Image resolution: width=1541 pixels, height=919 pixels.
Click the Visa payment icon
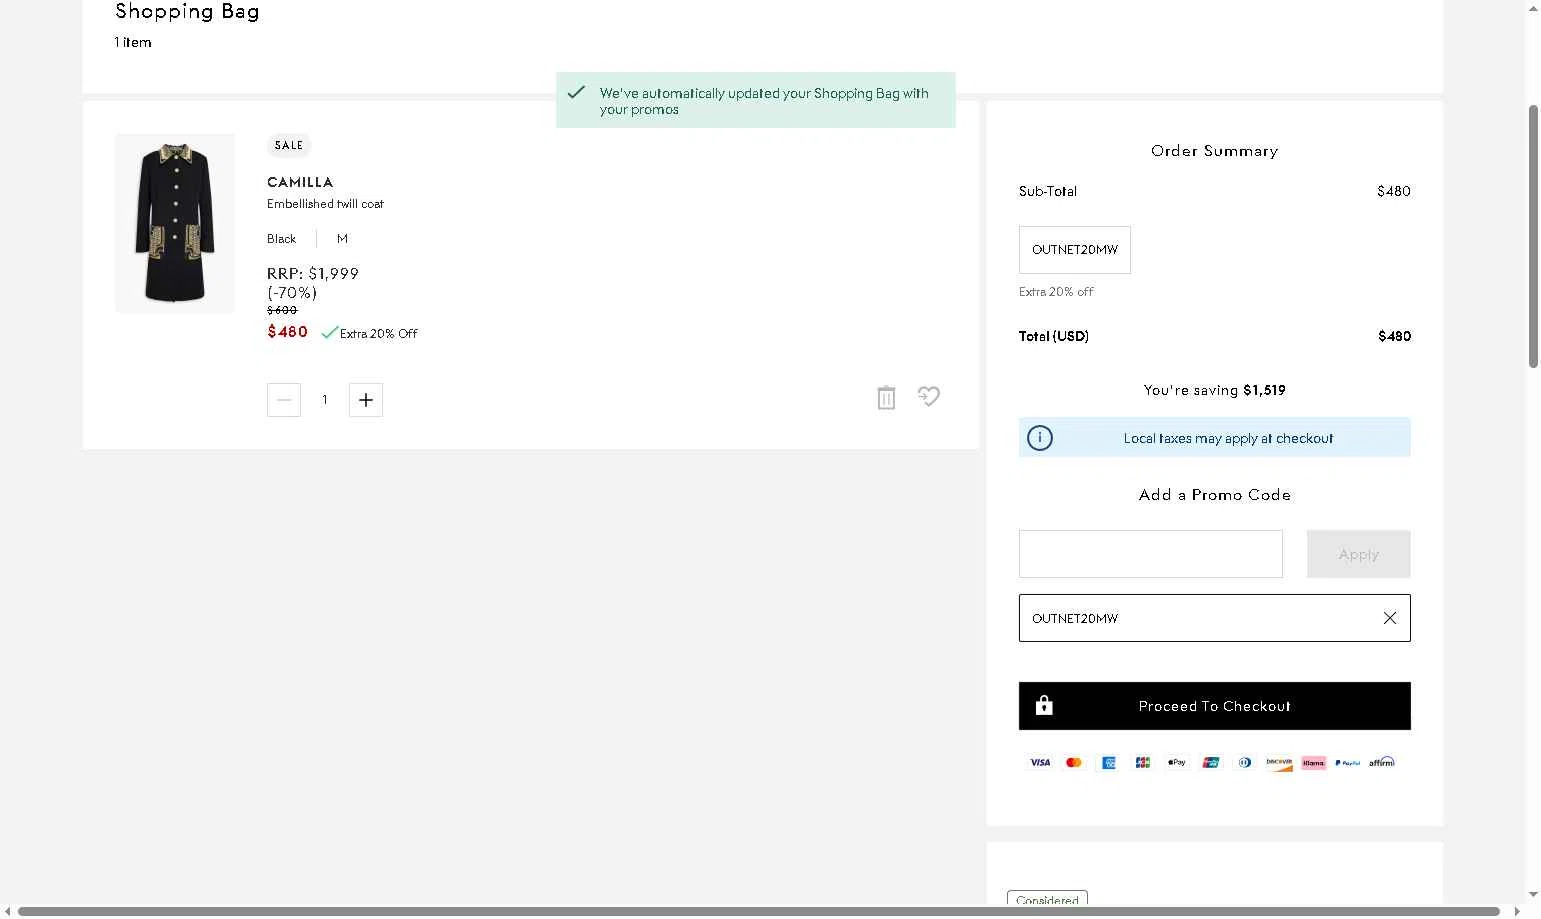pyautogui.click(x=1040, y=762)
